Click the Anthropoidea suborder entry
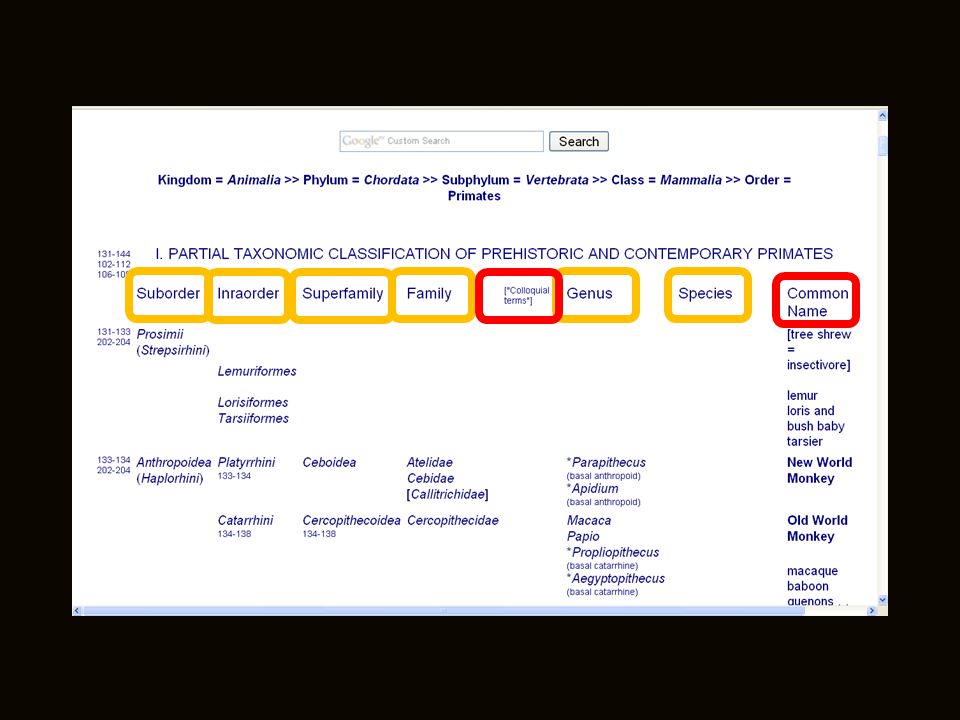 click(174, 462)
